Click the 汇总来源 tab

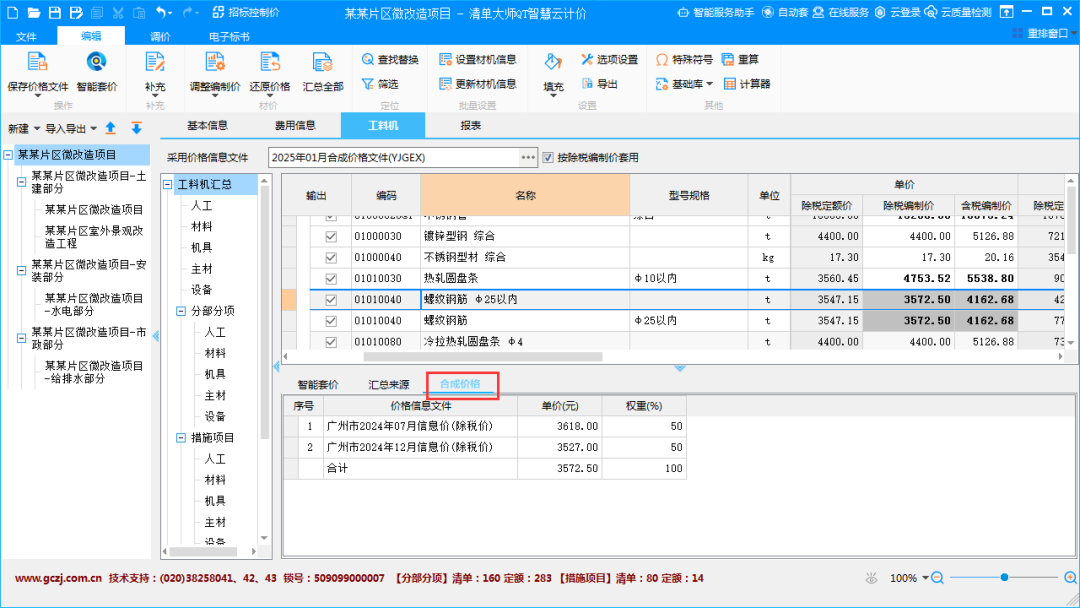point(388,385)
